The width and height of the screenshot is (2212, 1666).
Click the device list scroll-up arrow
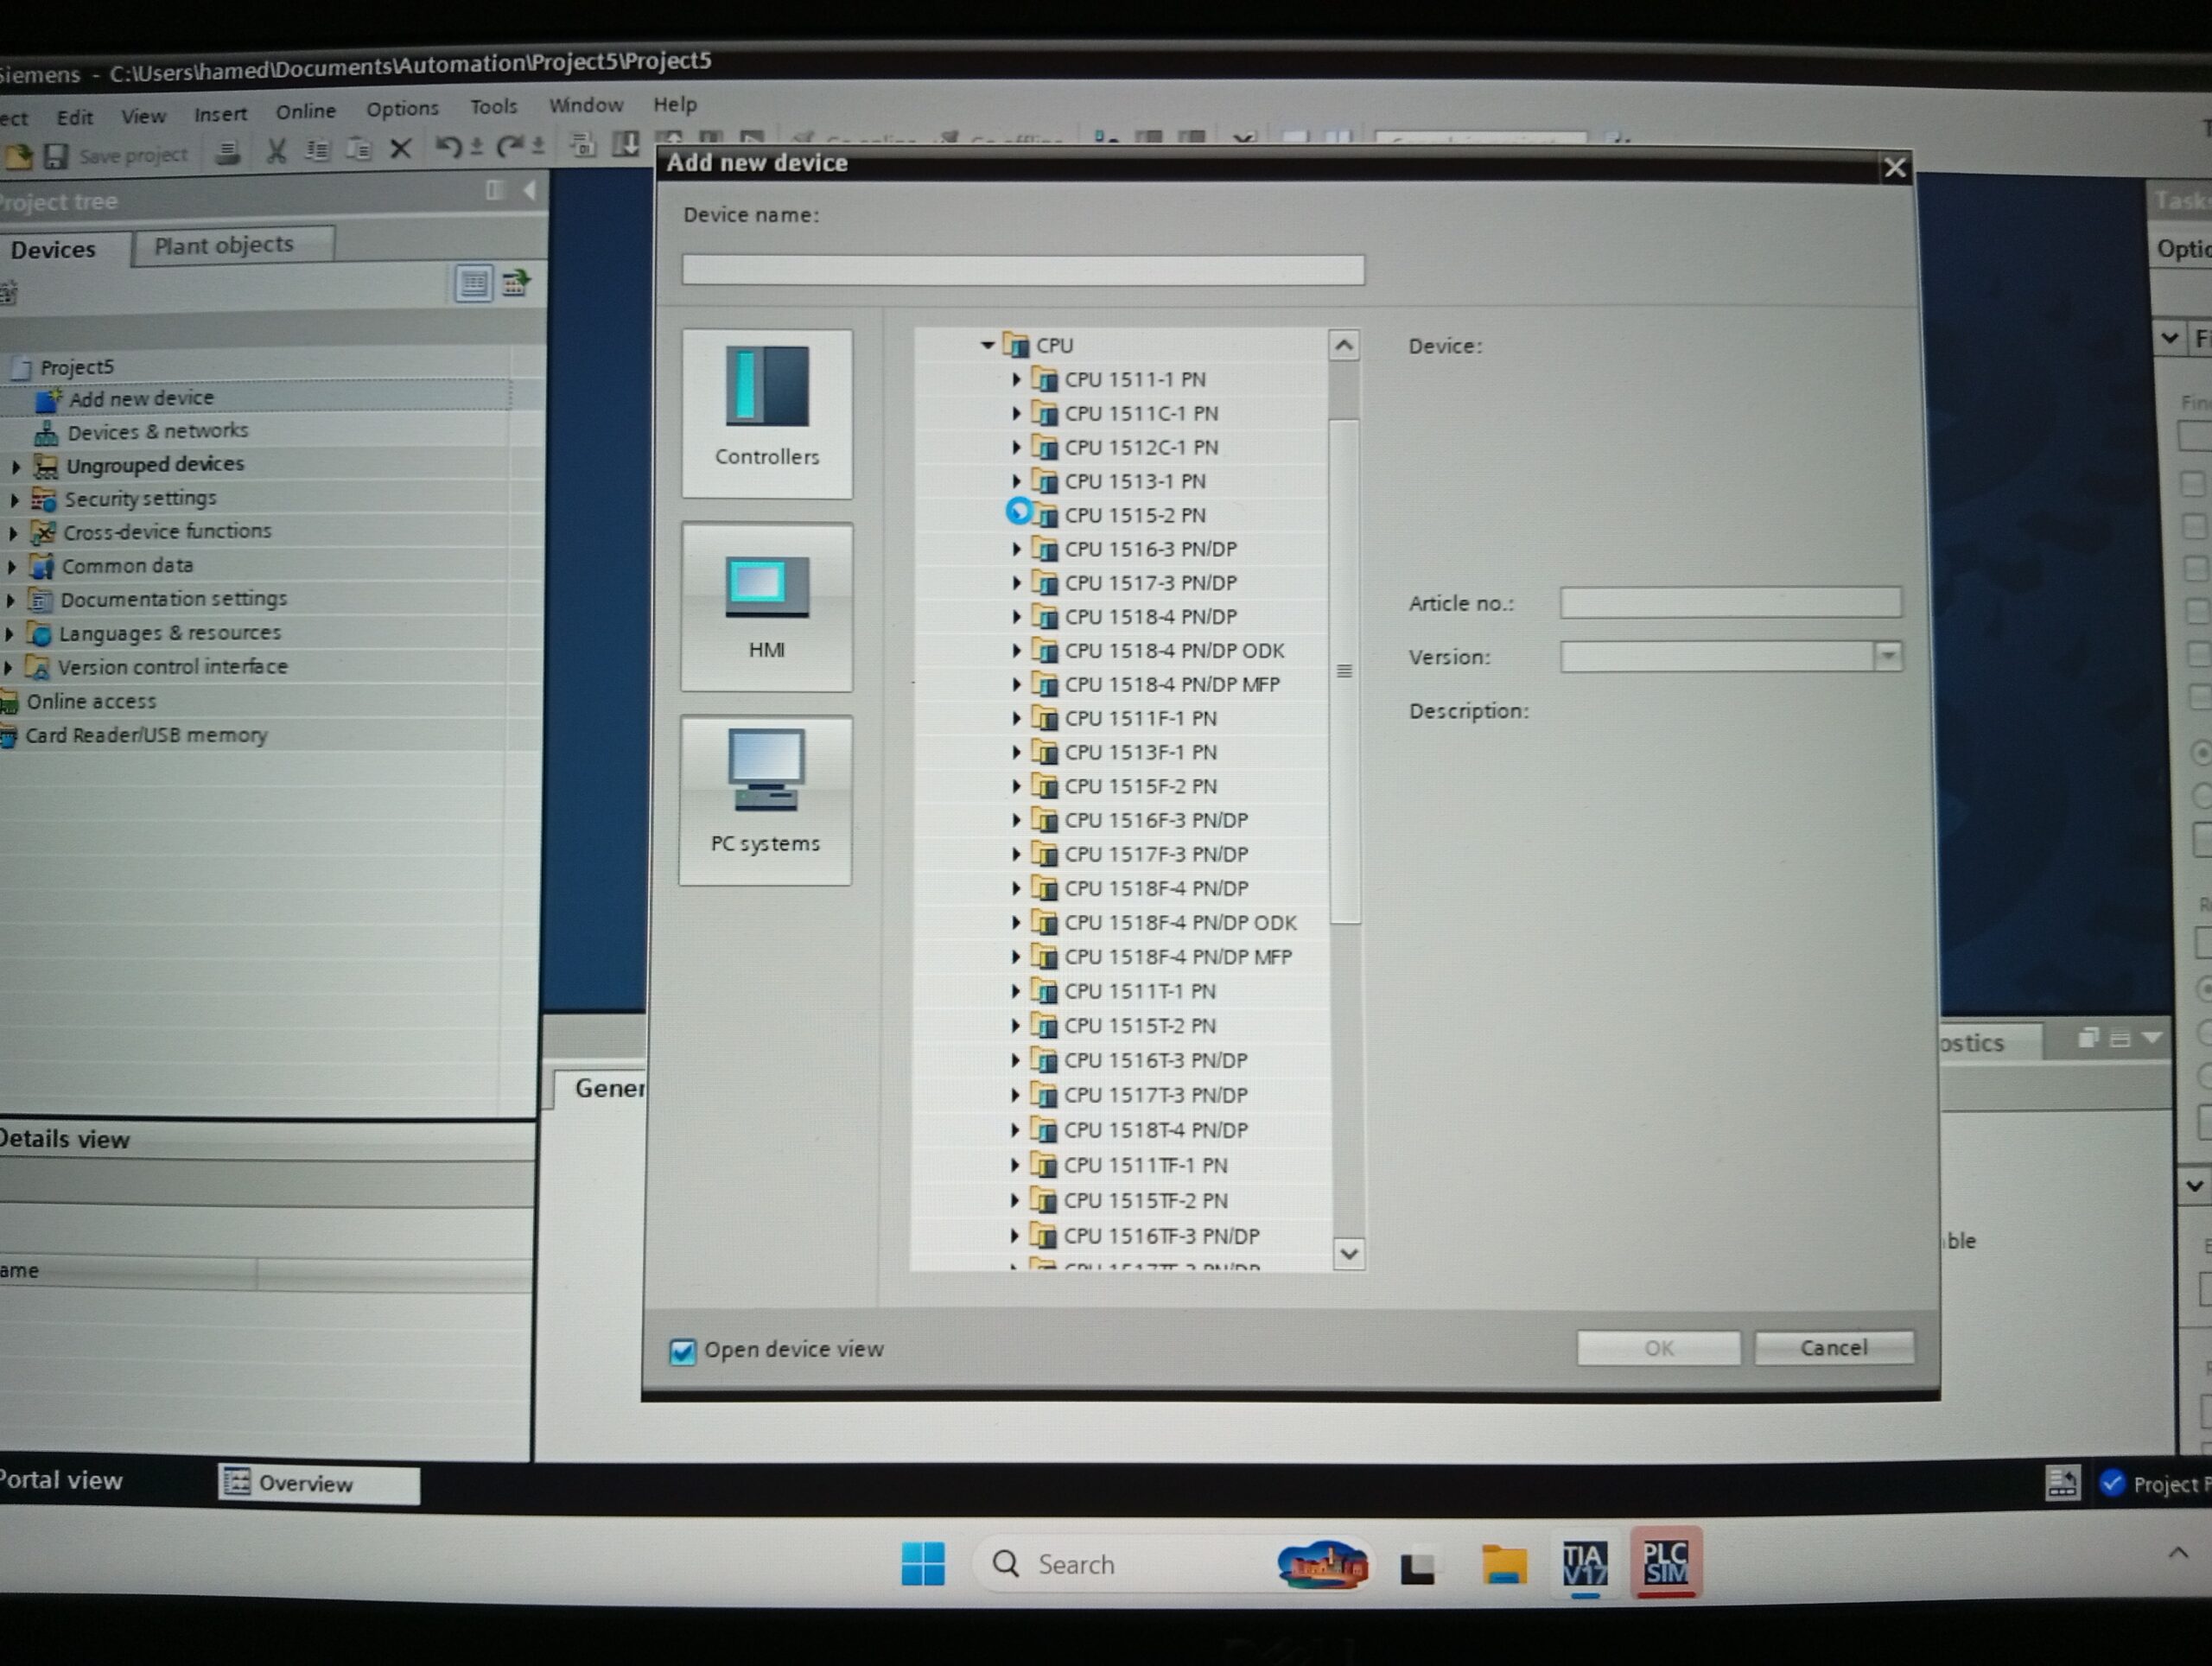[x=1344, y=346]
